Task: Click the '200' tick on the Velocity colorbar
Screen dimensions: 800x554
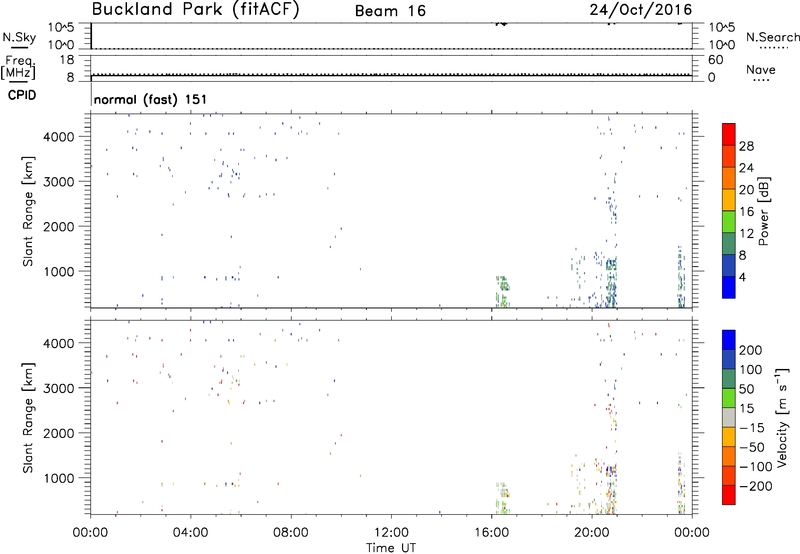Action: [751, 350]
